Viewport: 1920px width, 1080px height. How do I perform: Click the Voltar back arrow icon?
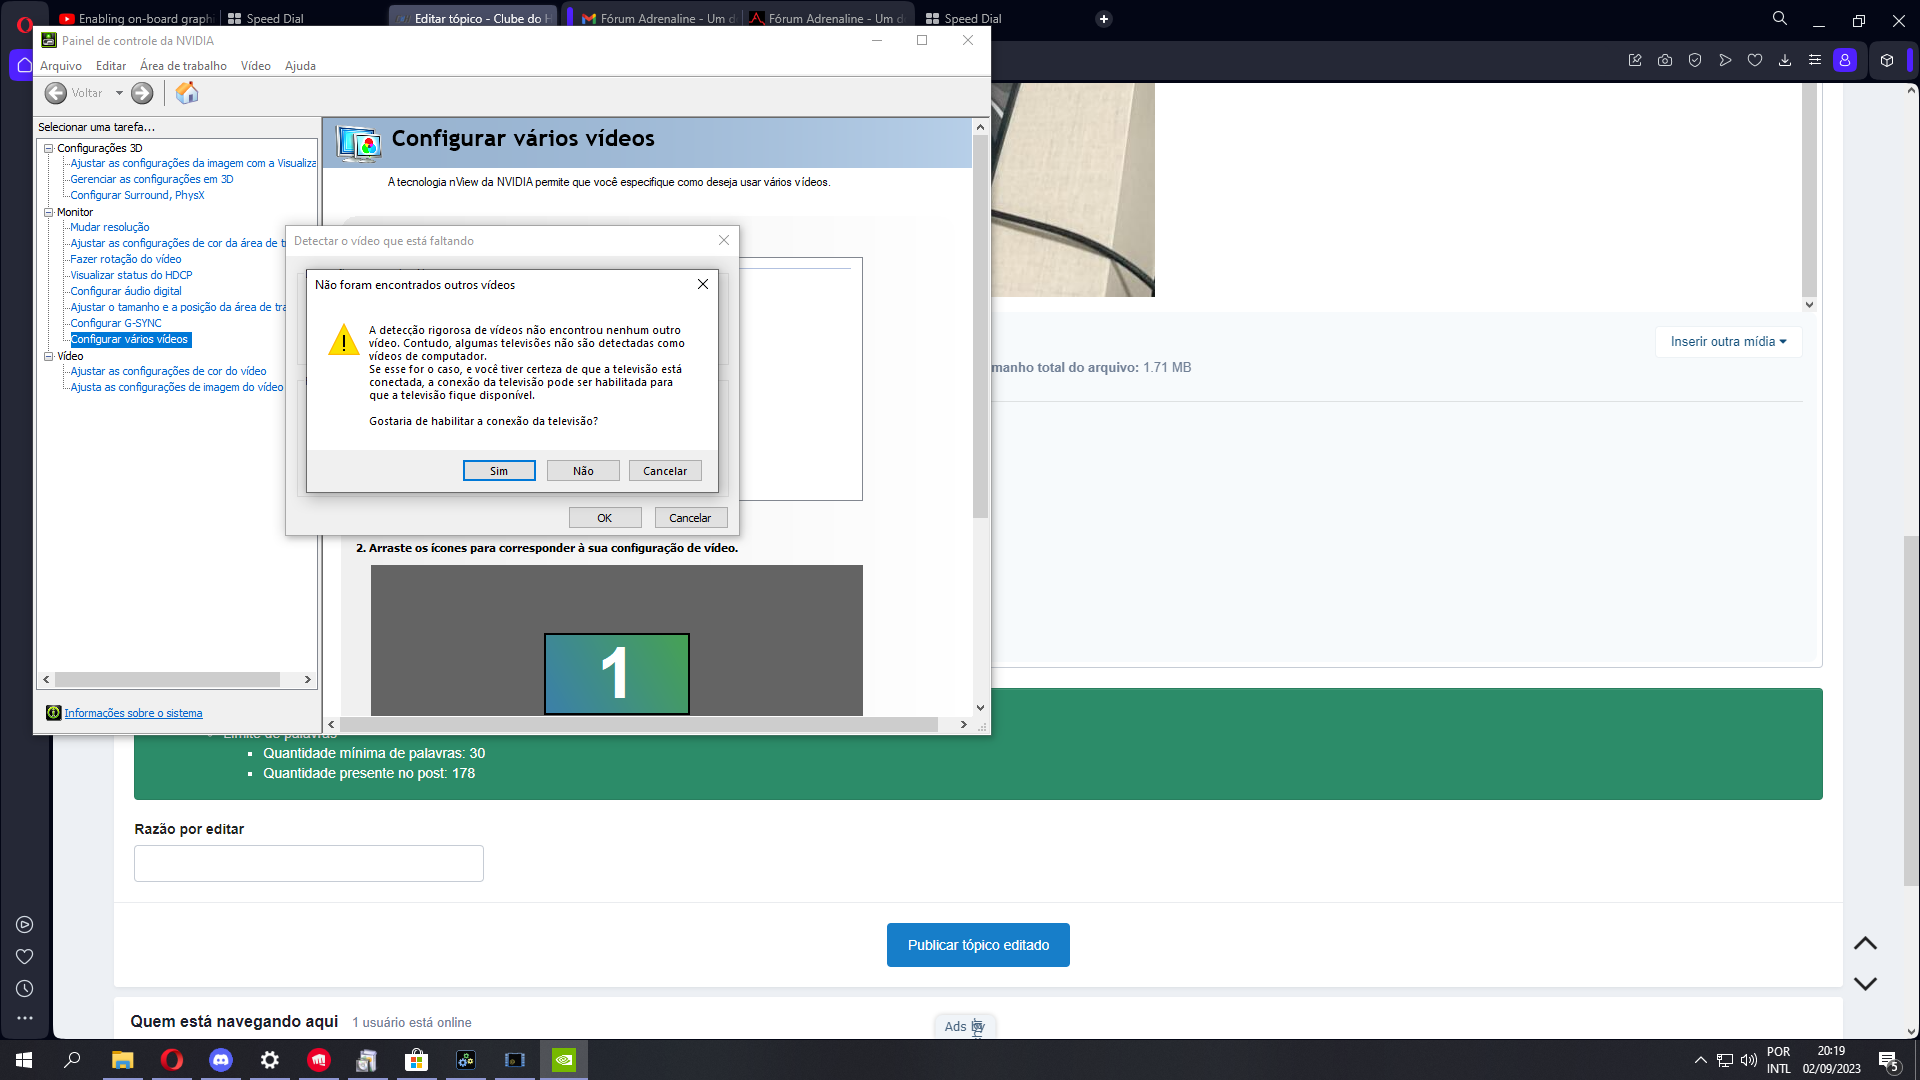coord(56,93)
